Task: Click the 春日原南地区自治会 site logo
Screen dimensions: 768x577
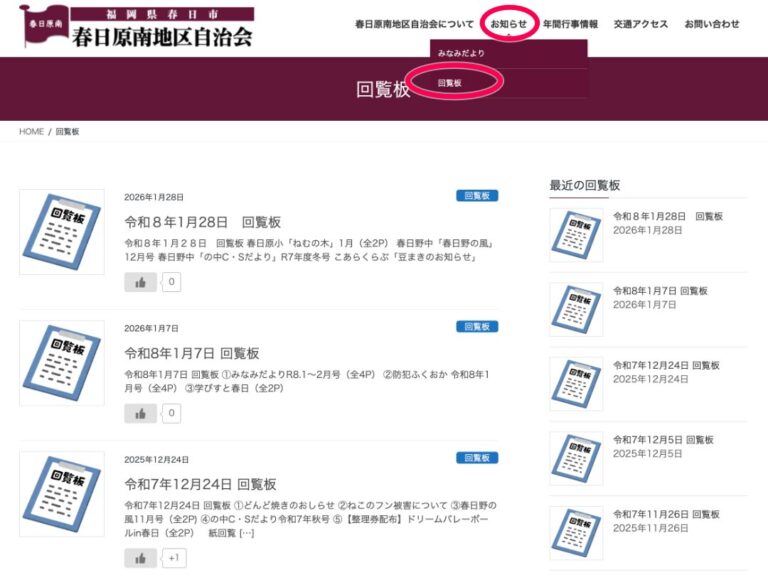Action: pyautogui.click(x=137, y=28)
